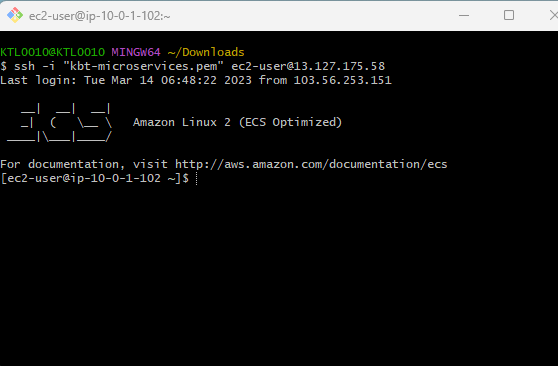The width and height of the screenshot is (558, 366).
Task: Click the KTL0010@KTL0010 user host text
Action: 53,52
